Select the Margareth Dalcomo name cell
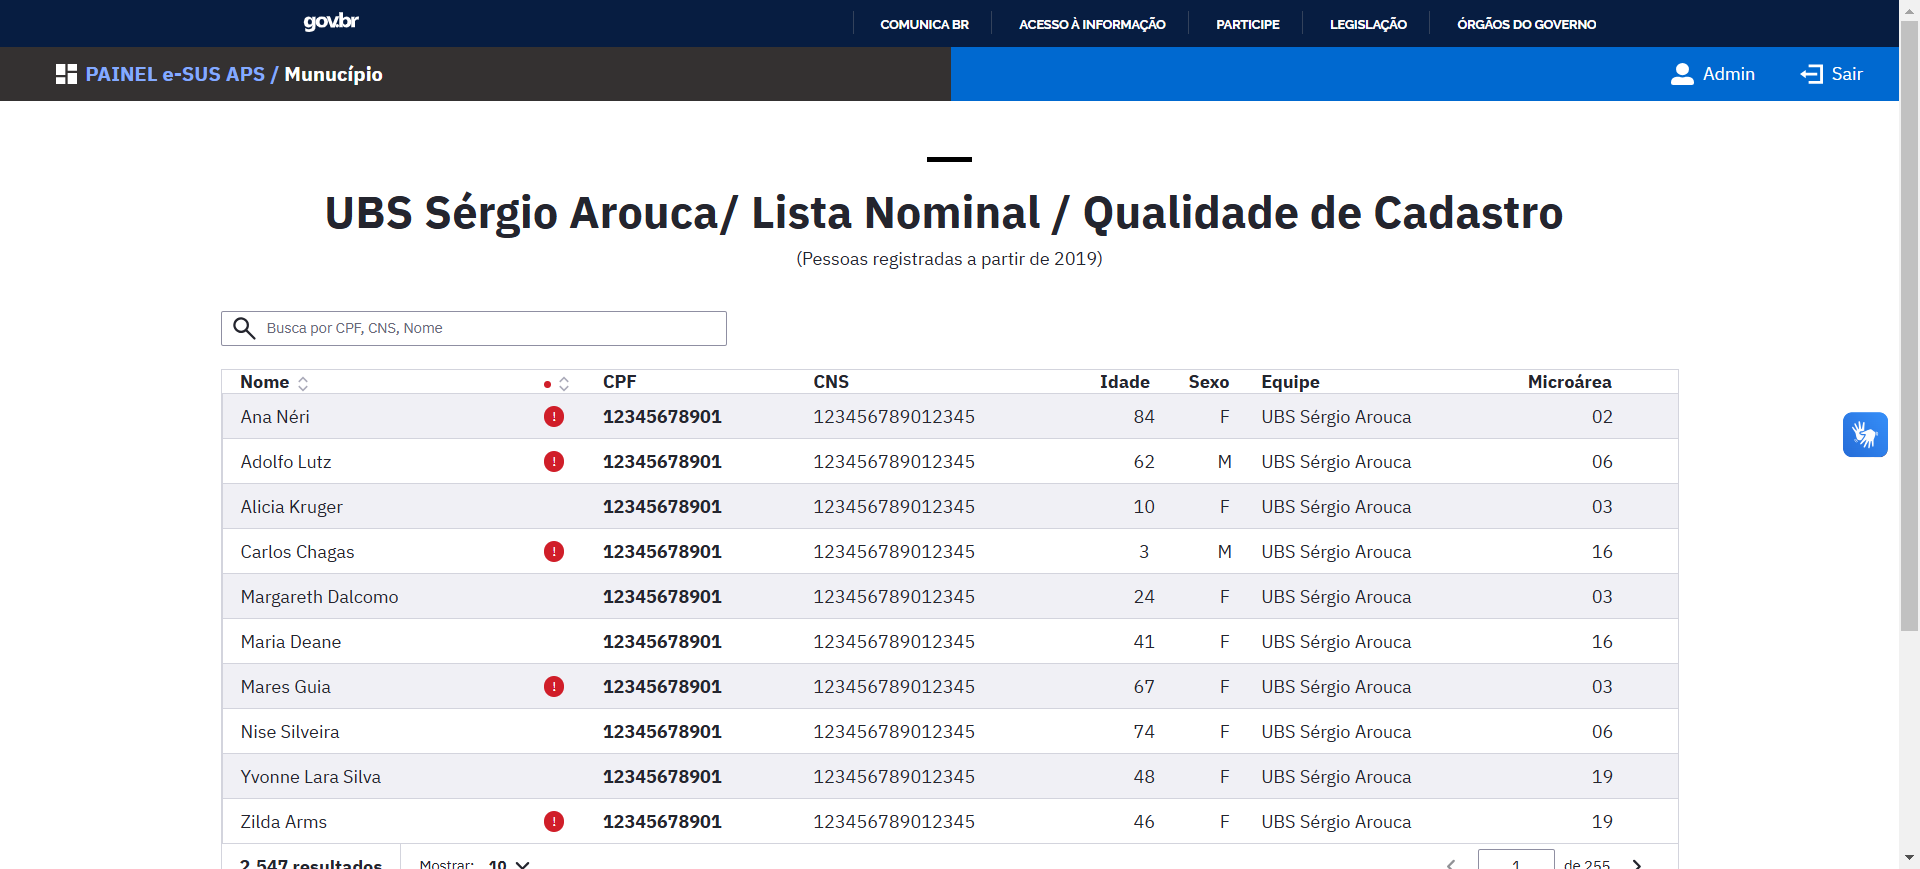Viewport: 1920px width, 869px height. pos(319,597)
